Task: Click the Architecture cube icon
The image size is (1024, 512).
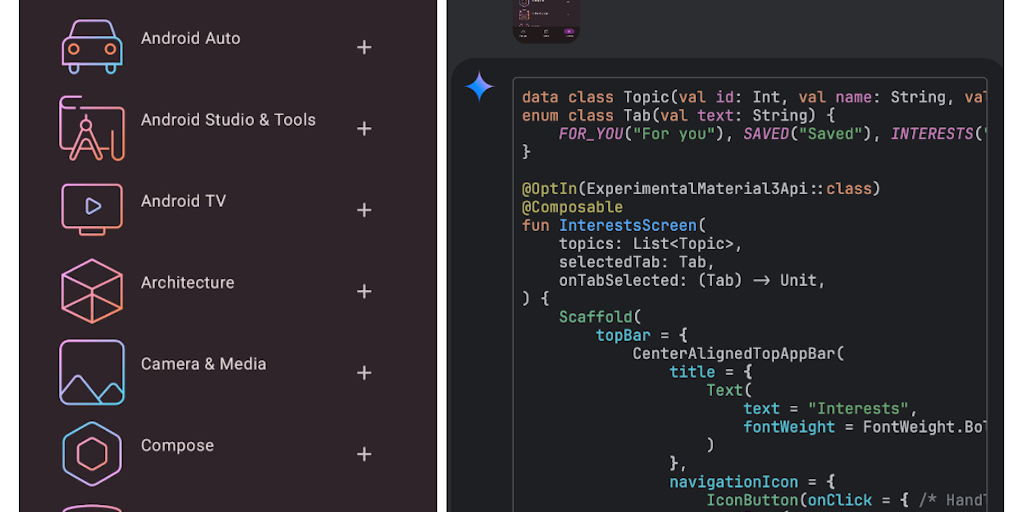Action: point(92,291)
